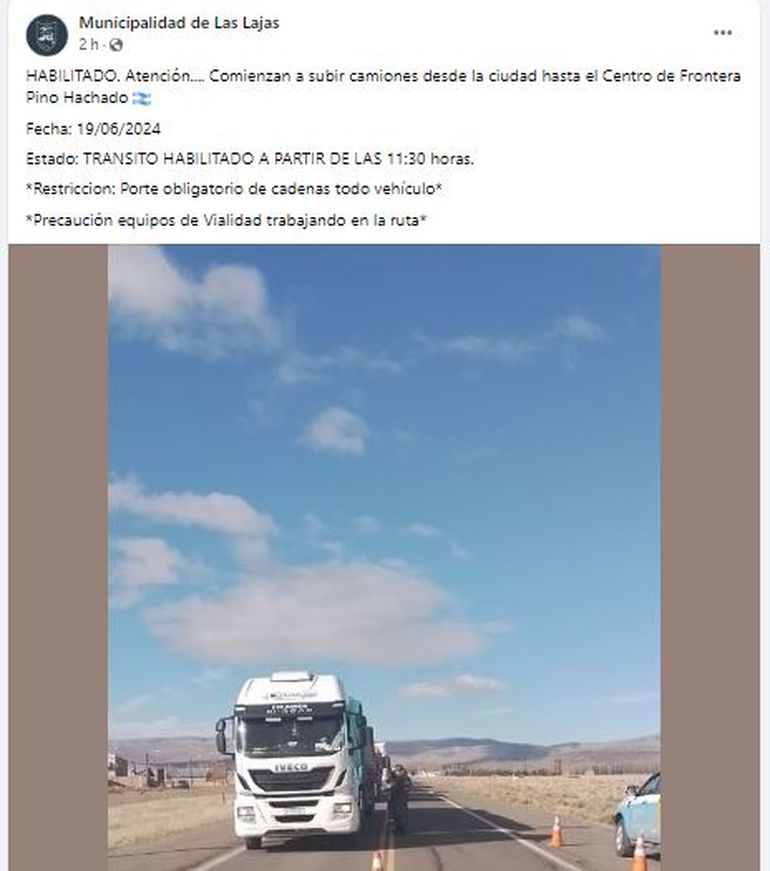Click the brown right margin beside the photo

(709, 557)
